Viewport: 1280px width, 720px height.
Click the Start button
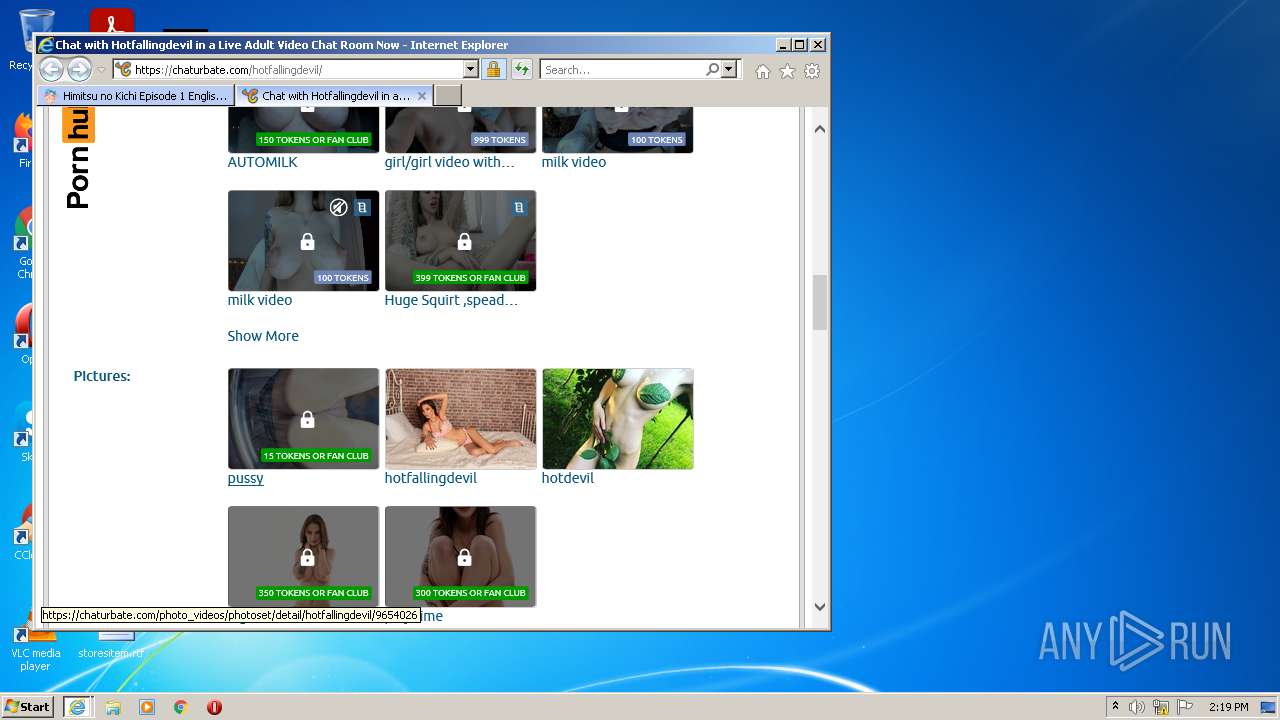click(28, 707)
